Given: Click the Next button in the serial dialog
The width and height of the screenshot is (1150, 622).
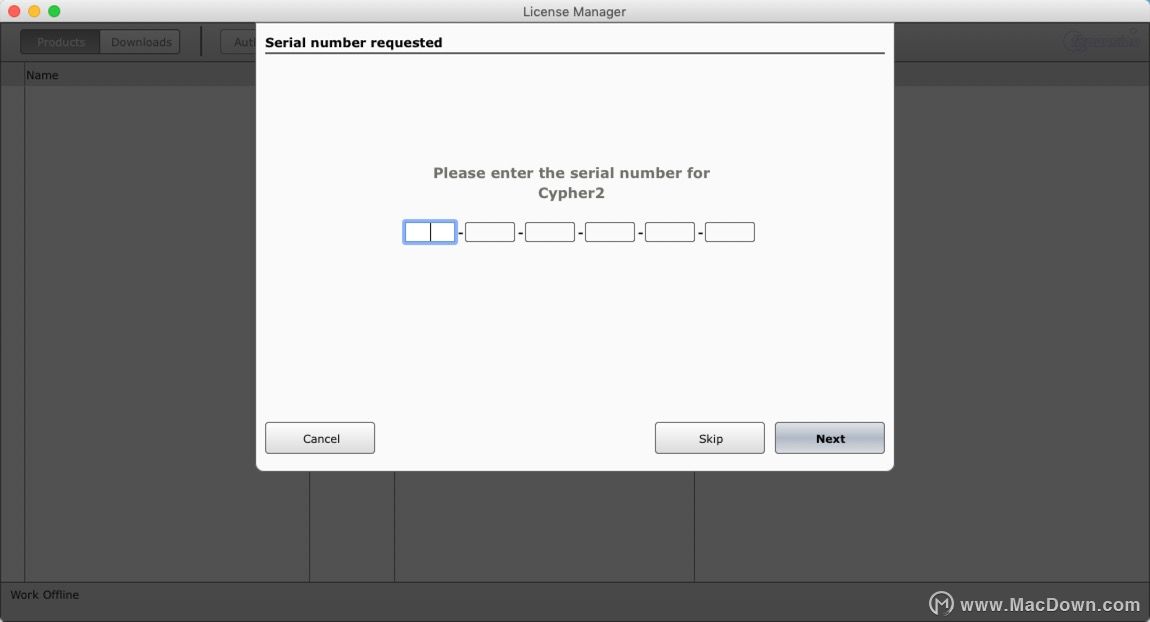Looking at the screenshot, I should tap(829, 438).
